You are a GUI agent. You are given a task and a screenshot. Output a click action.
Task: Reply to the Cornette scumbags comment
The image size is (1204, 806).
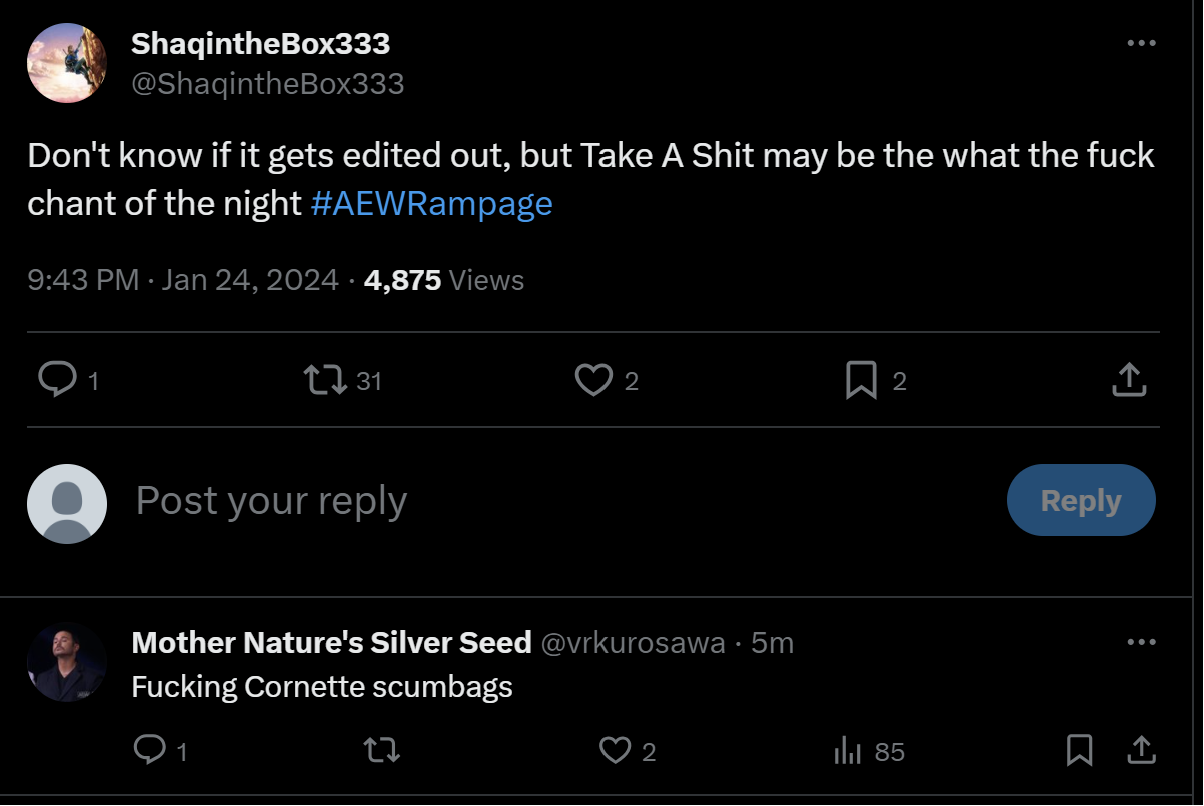[x=149, y=750]
